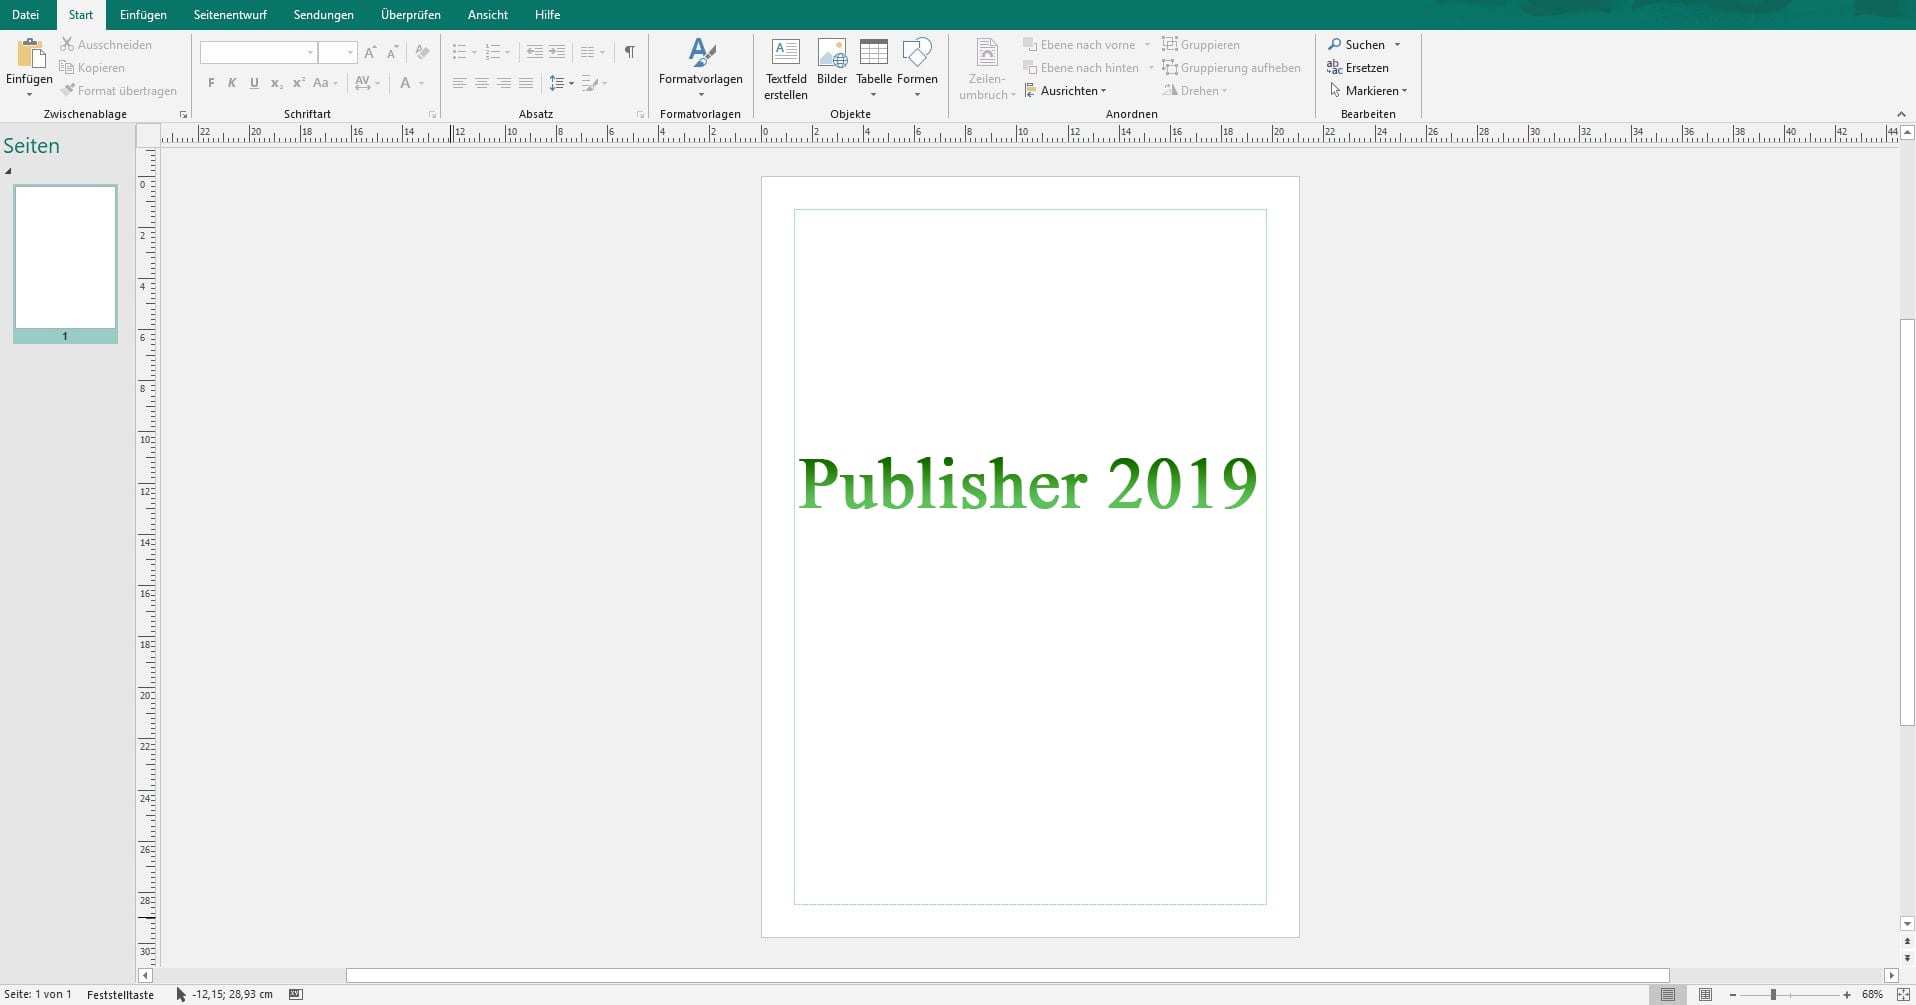Screen dimensions: 1916x1005
Task: Switch to the Ansicht ribbon tab
Action: tap(488, 15)
